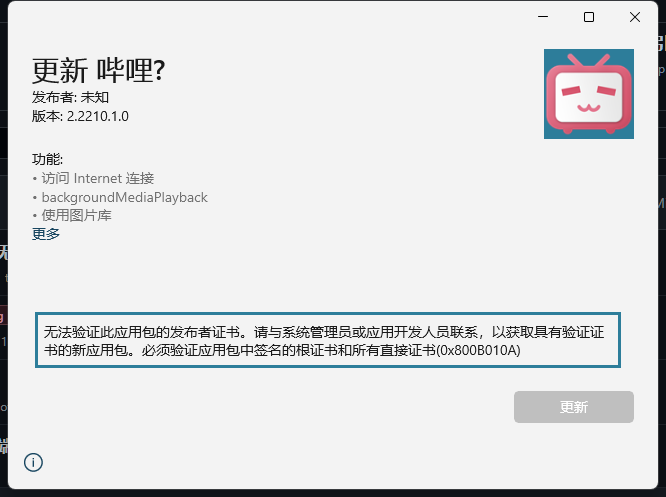Image resolution: width=666 pixels, height=497 pixels.
Task: Click the 版本: 2.2210.1.0 text
Action: [80, 116]
